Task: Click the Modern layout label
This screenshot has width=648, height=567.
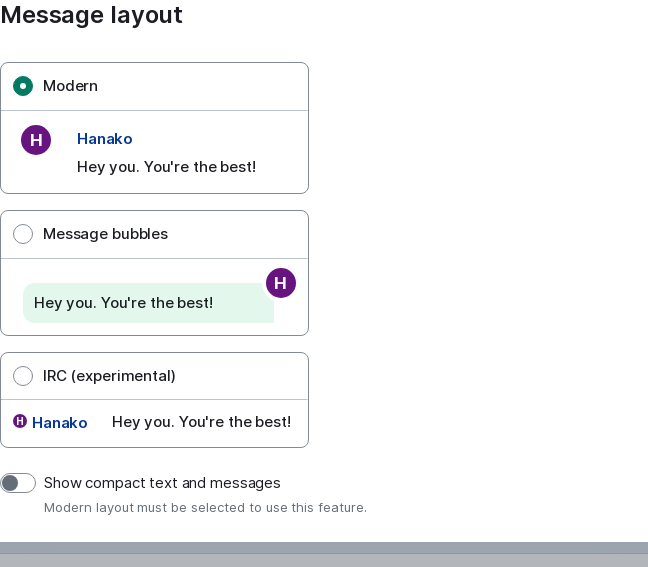Action: [x=70, y=86]
